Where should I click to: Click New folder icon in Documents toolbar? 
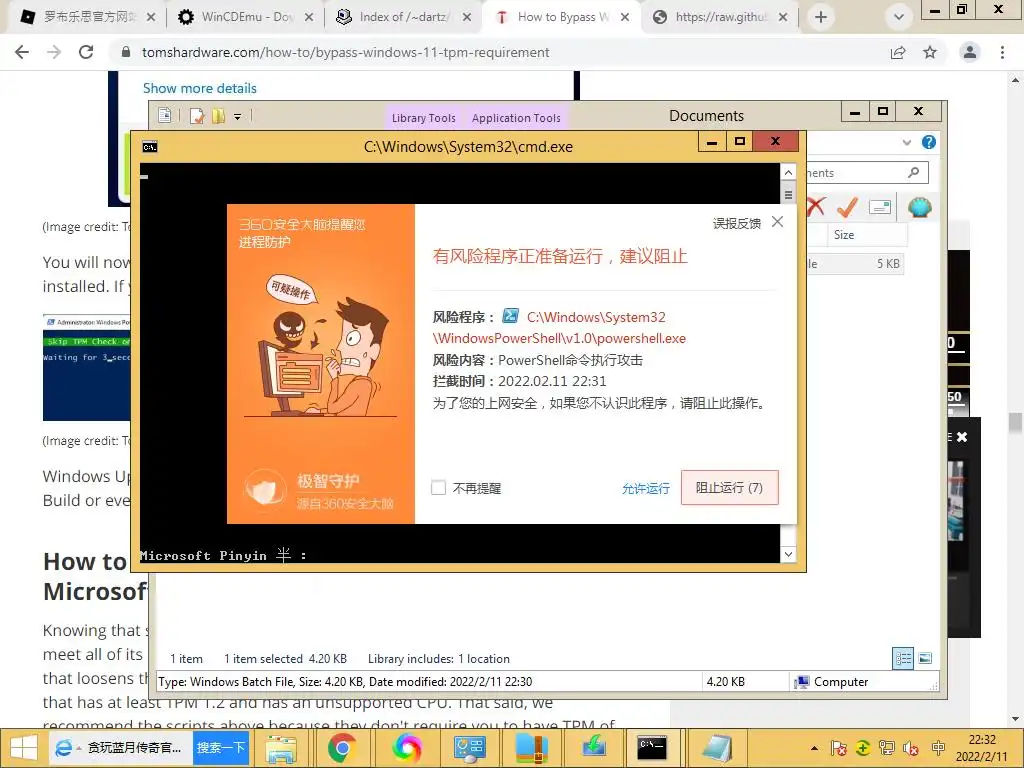217,116
